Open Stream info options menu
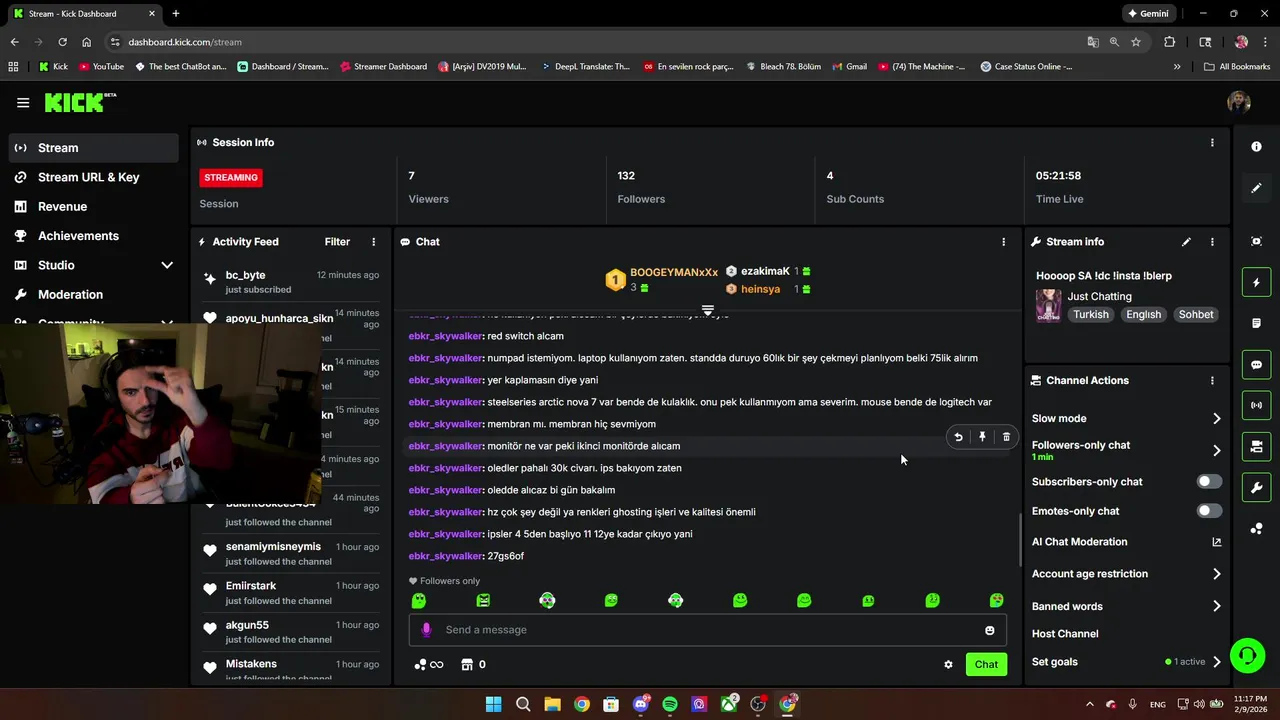The height and width of the screenshot is (720, 1280). pos(1212,242)
